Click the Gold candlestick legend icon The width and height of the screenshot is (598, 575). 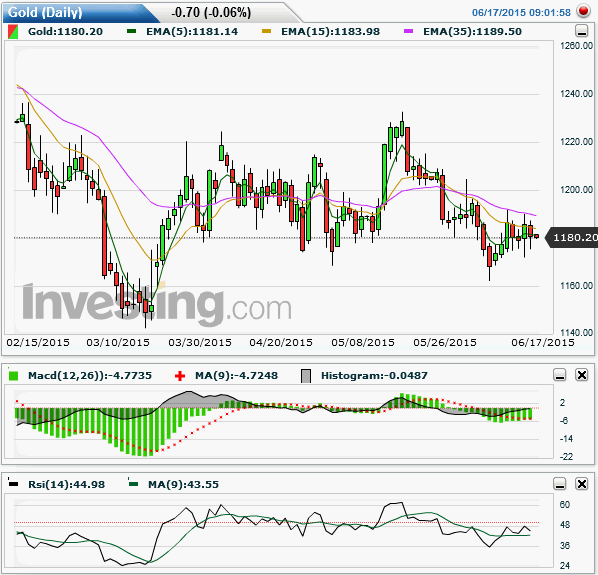pyautogui.click(x=13, y=32)
